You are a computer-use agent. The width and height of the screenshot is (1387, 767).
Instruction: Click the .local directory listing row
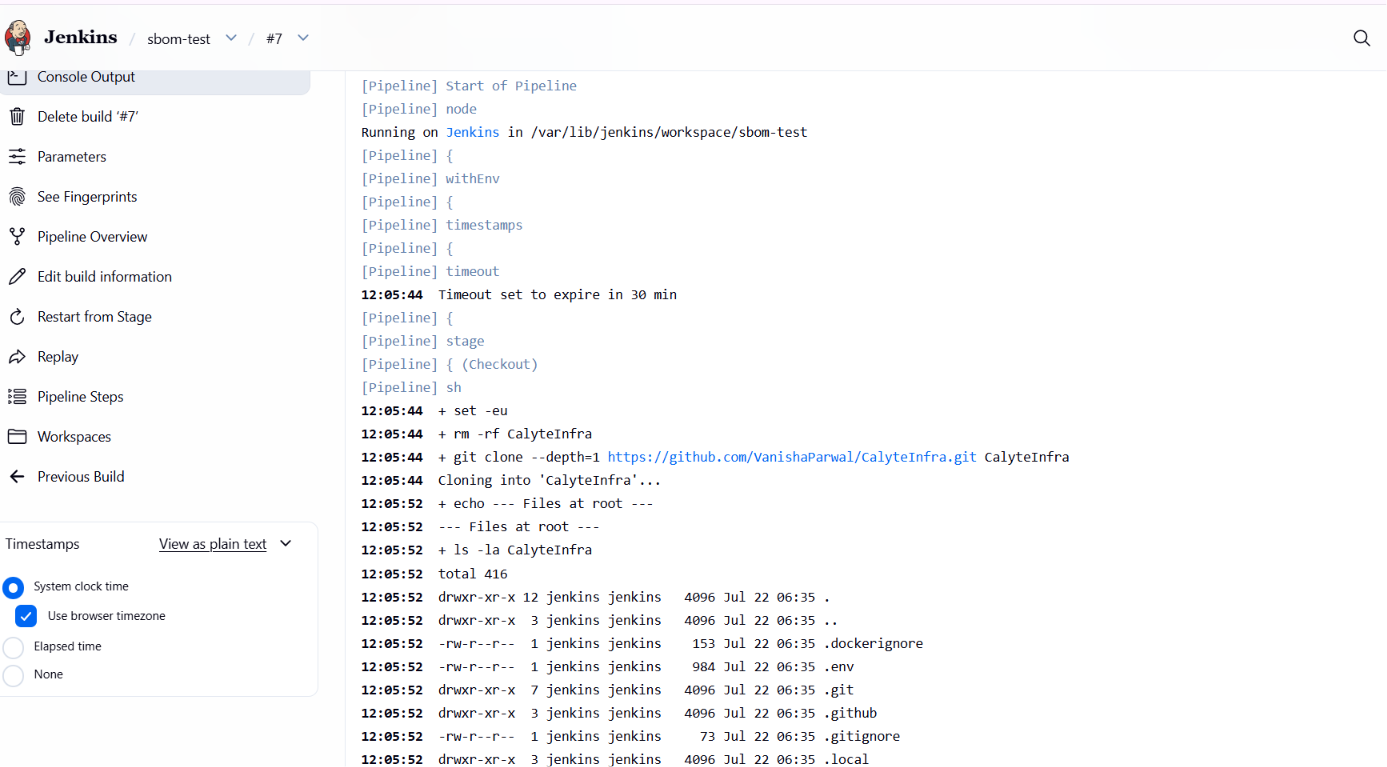click(615, 759)
